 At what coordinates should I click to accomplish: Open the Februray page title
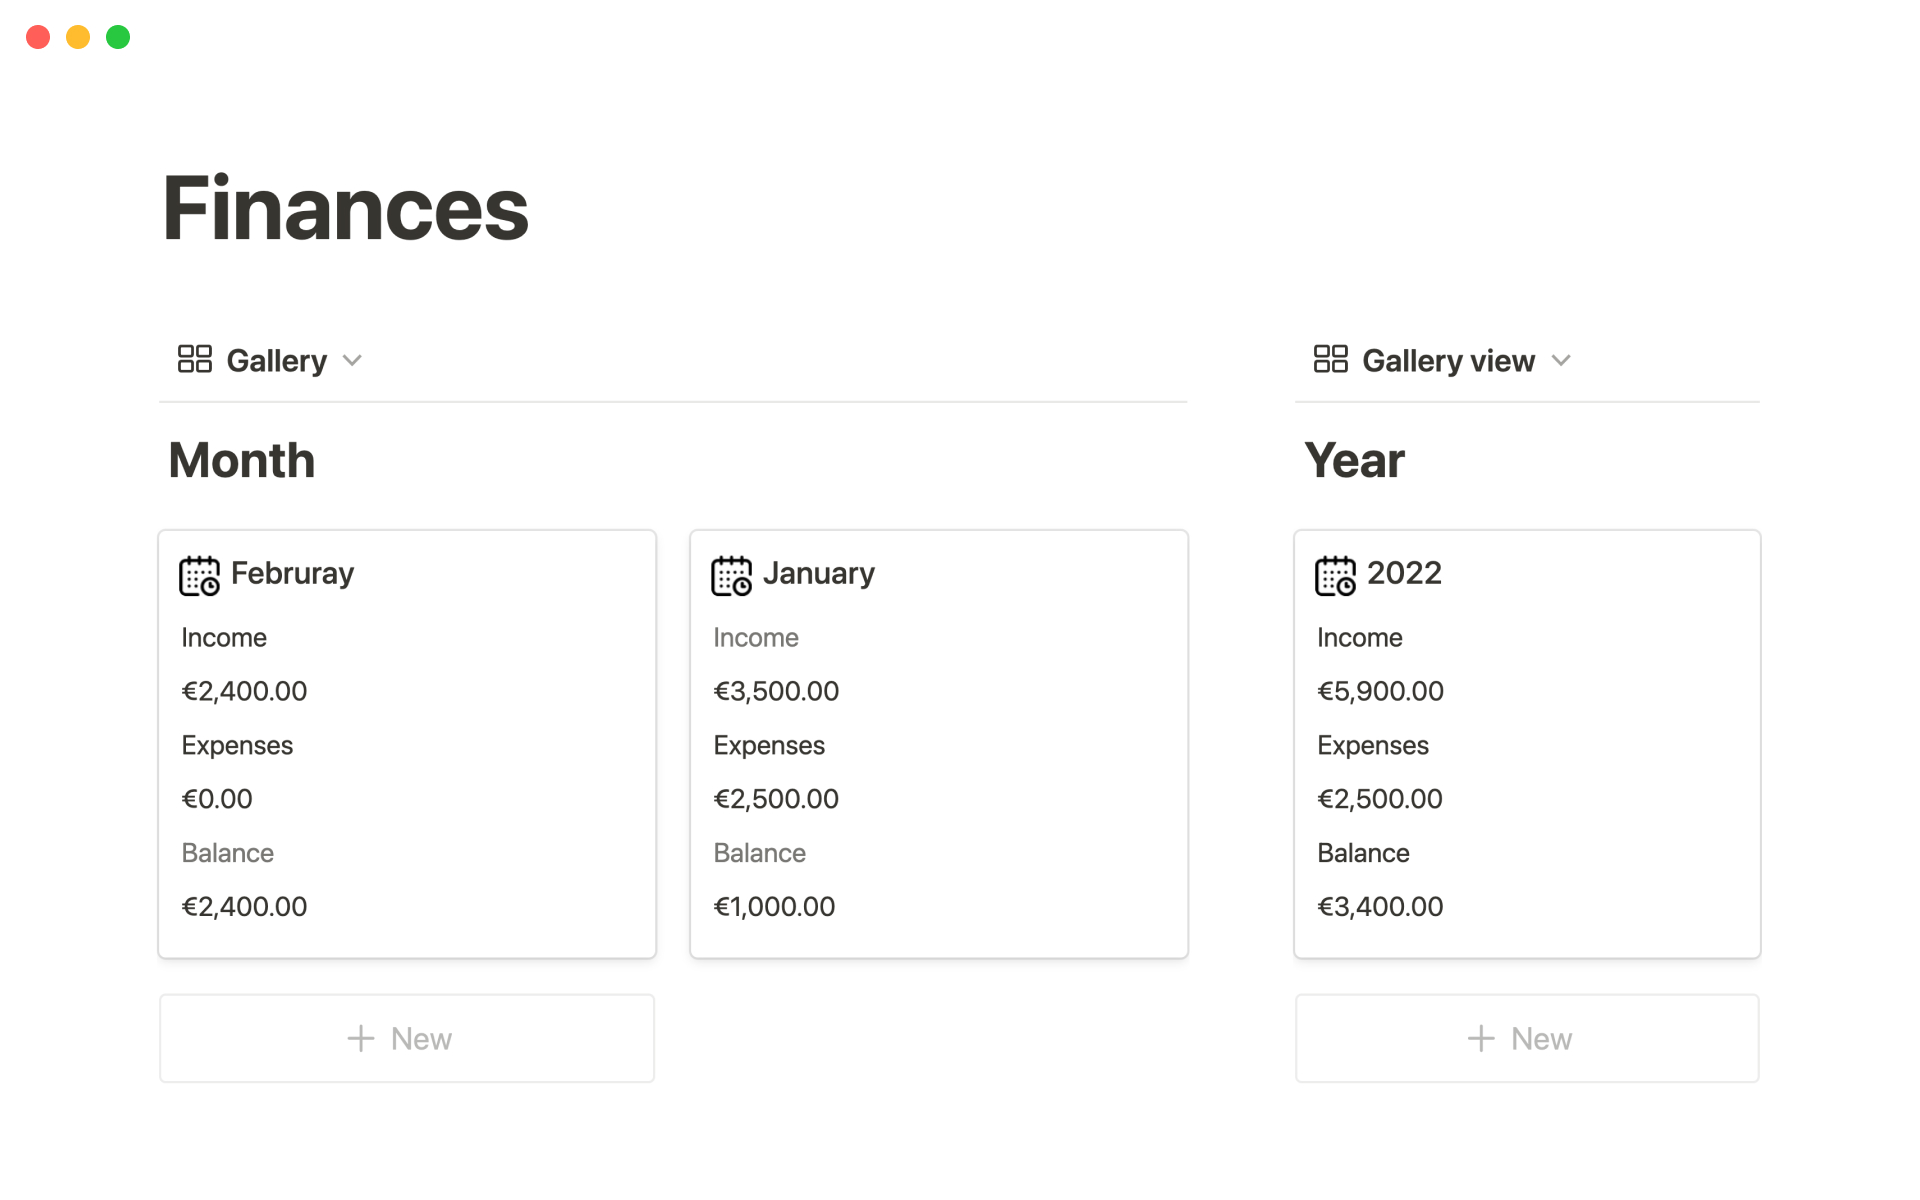[x=292, y=573]
